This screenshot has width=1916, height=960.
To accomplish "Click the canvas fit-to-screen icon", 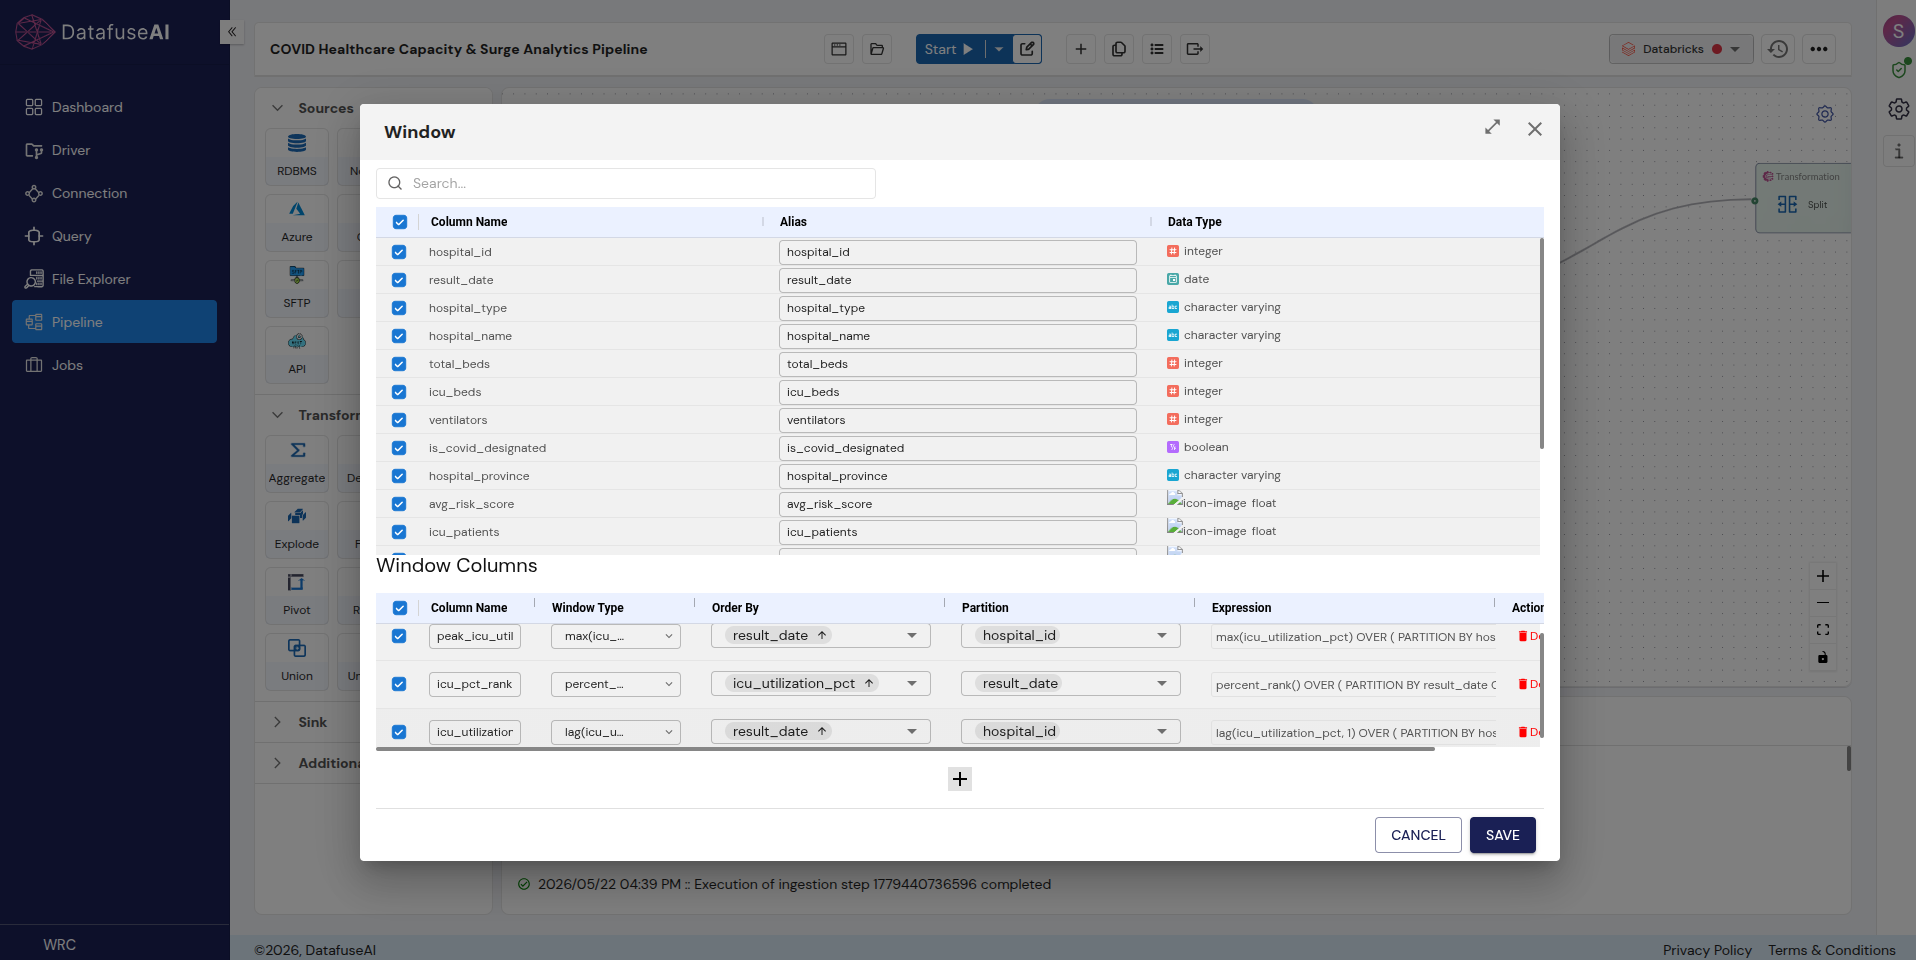I will (1823, 630).
